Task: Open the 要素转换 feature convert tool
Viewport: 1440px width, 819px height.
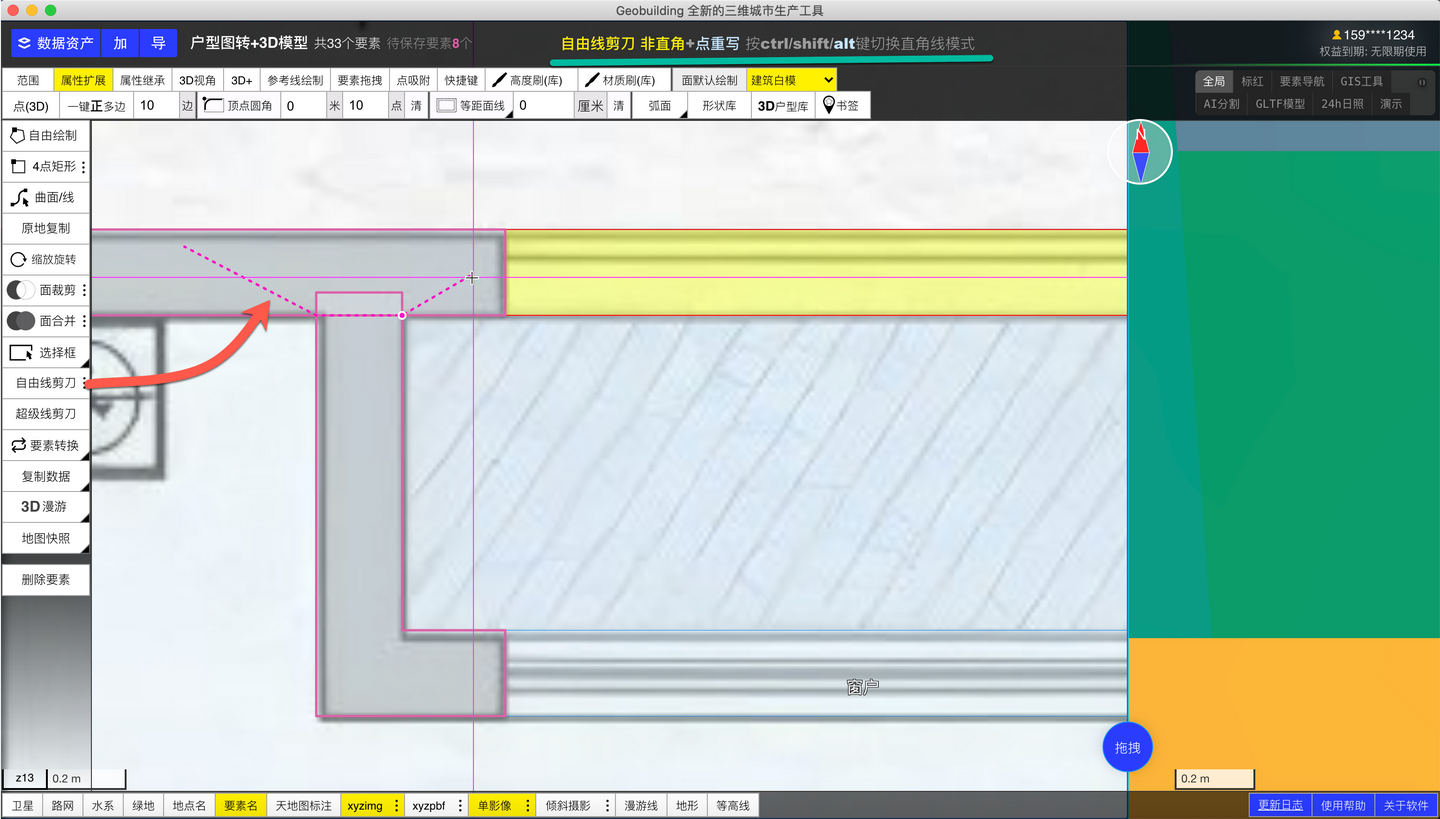Action: tap(45, 445)
